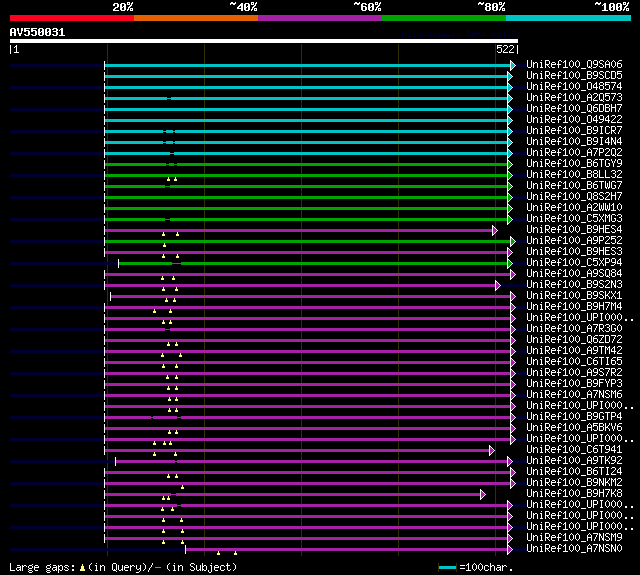Select the UniRef100_B9HES4 label
This screenshot has height=575, width=640.
point(574,230)
